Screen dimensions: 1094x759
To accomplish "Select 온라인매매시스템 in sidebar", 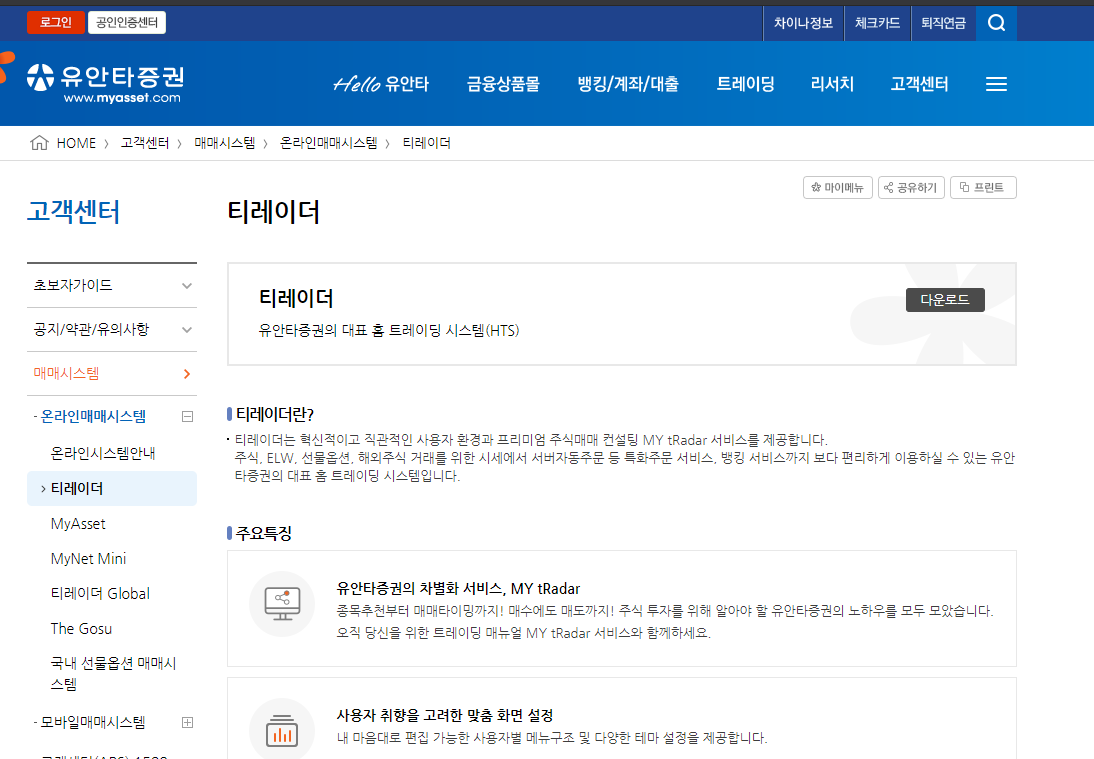I will [x=93, y=416].
